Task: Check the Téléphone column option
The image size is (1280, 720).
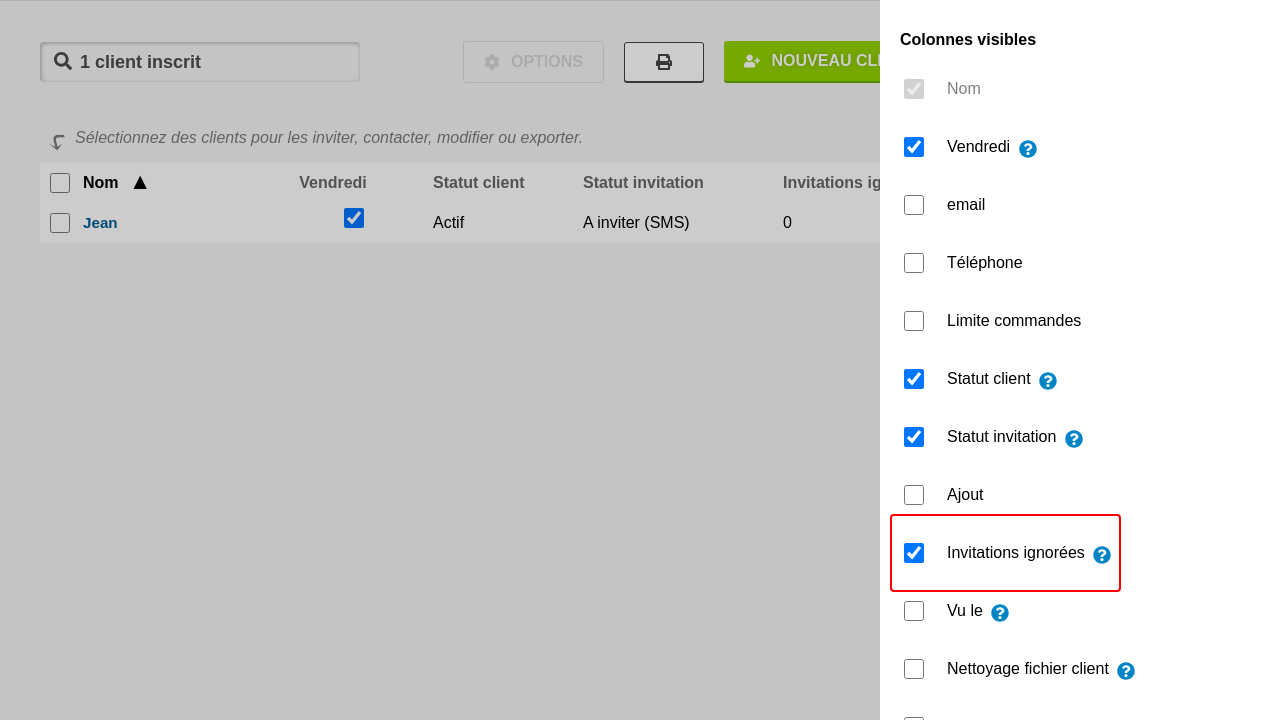Action: point(914,263)
